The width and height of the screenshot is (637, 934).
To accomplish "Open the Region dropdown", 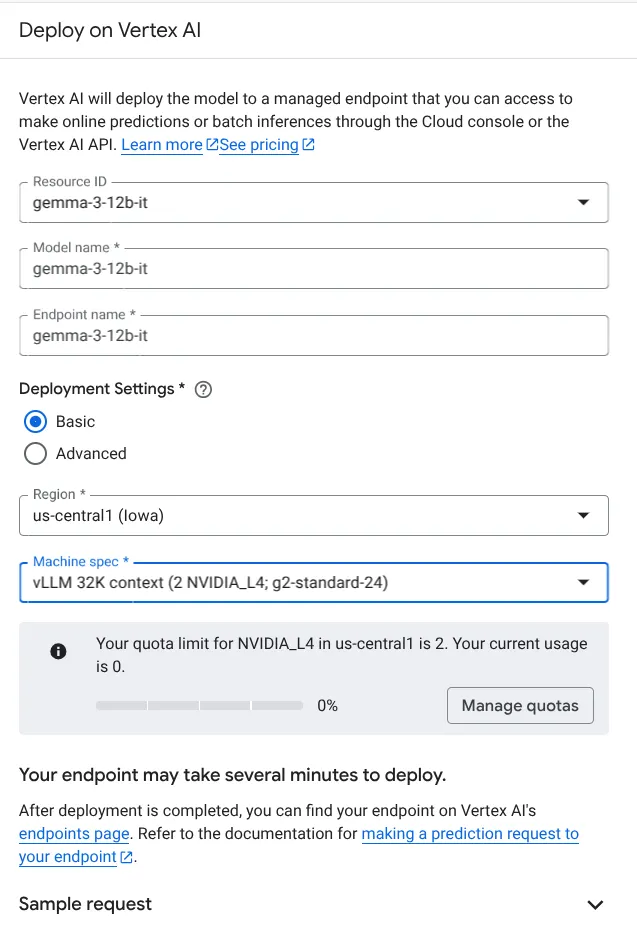I will click(x=313, y=515).
